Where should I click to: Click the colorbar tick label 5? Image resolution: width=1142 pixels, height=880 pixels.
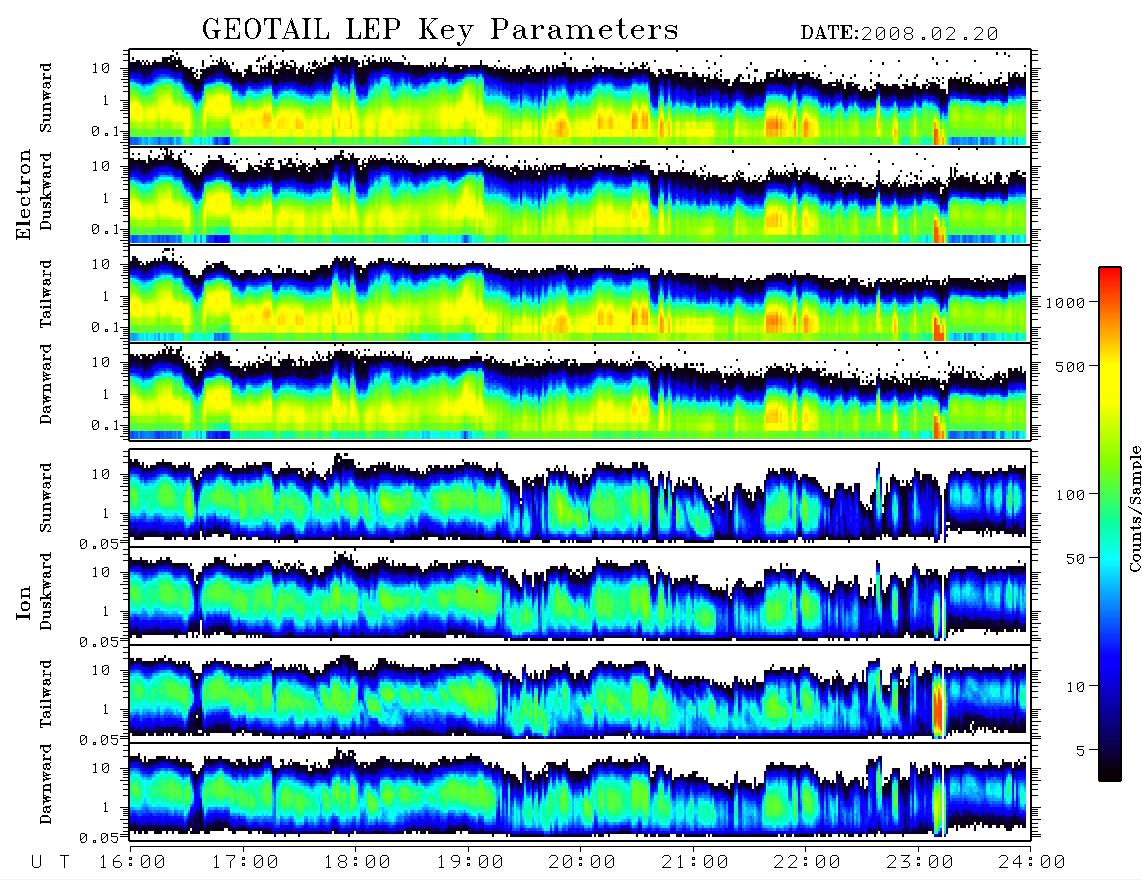[x=1081, y=751]
